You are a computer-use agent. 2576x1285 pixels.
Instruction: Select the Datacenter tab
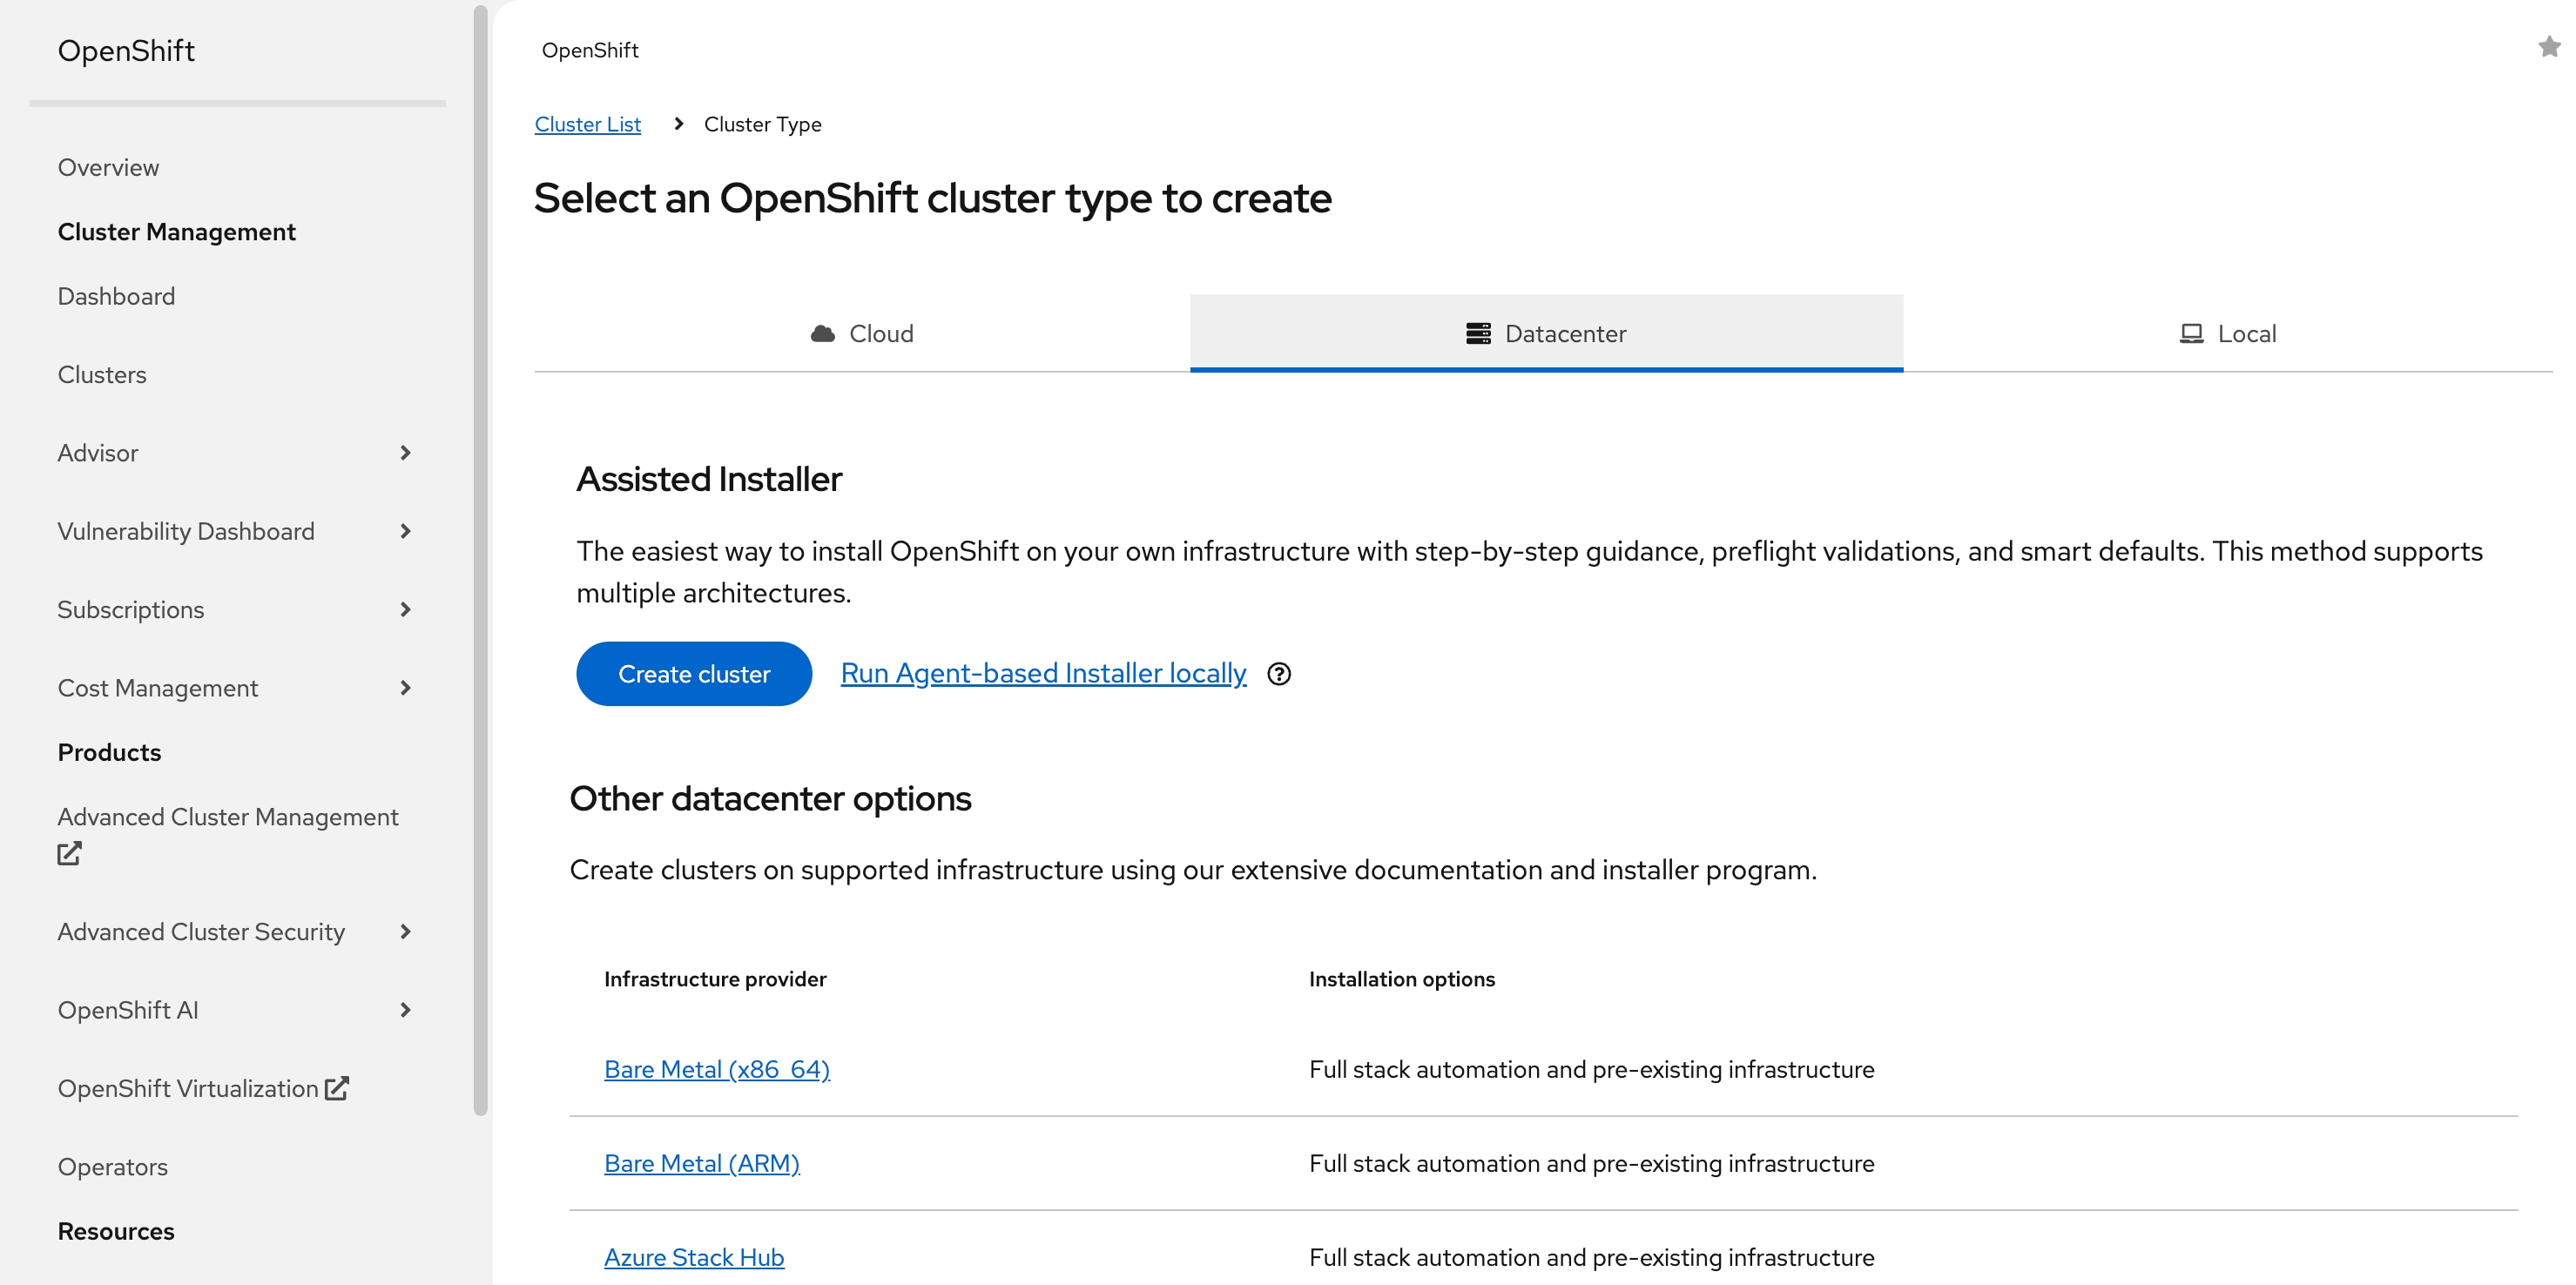1546,333
